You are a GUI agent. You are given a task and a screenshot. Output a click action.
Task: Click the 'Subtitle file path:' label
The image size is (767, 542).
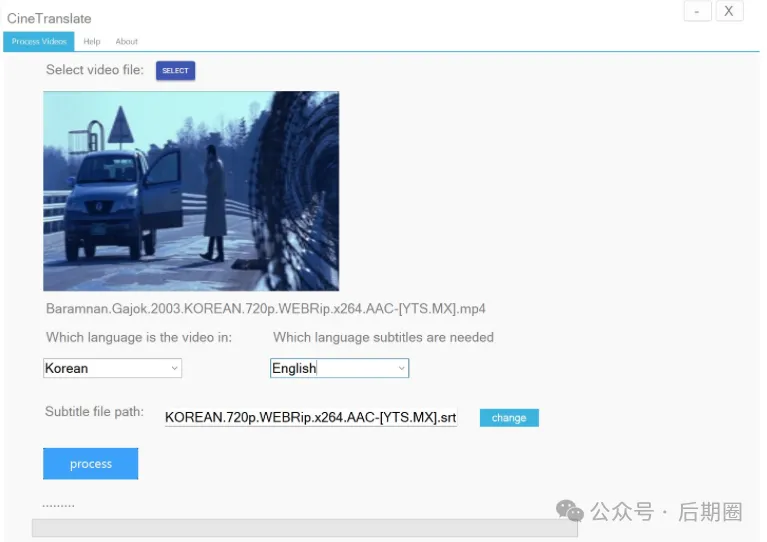tap(94, 411)
